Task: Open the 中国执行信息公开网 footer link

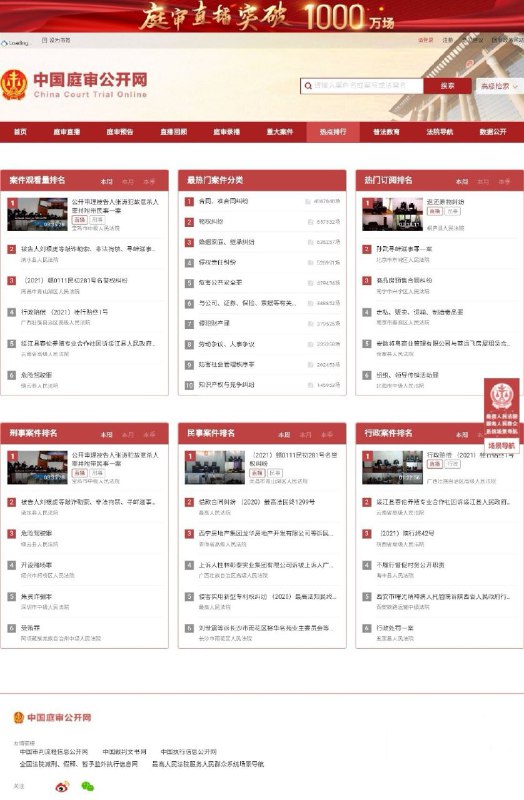Action: [189, 752]
